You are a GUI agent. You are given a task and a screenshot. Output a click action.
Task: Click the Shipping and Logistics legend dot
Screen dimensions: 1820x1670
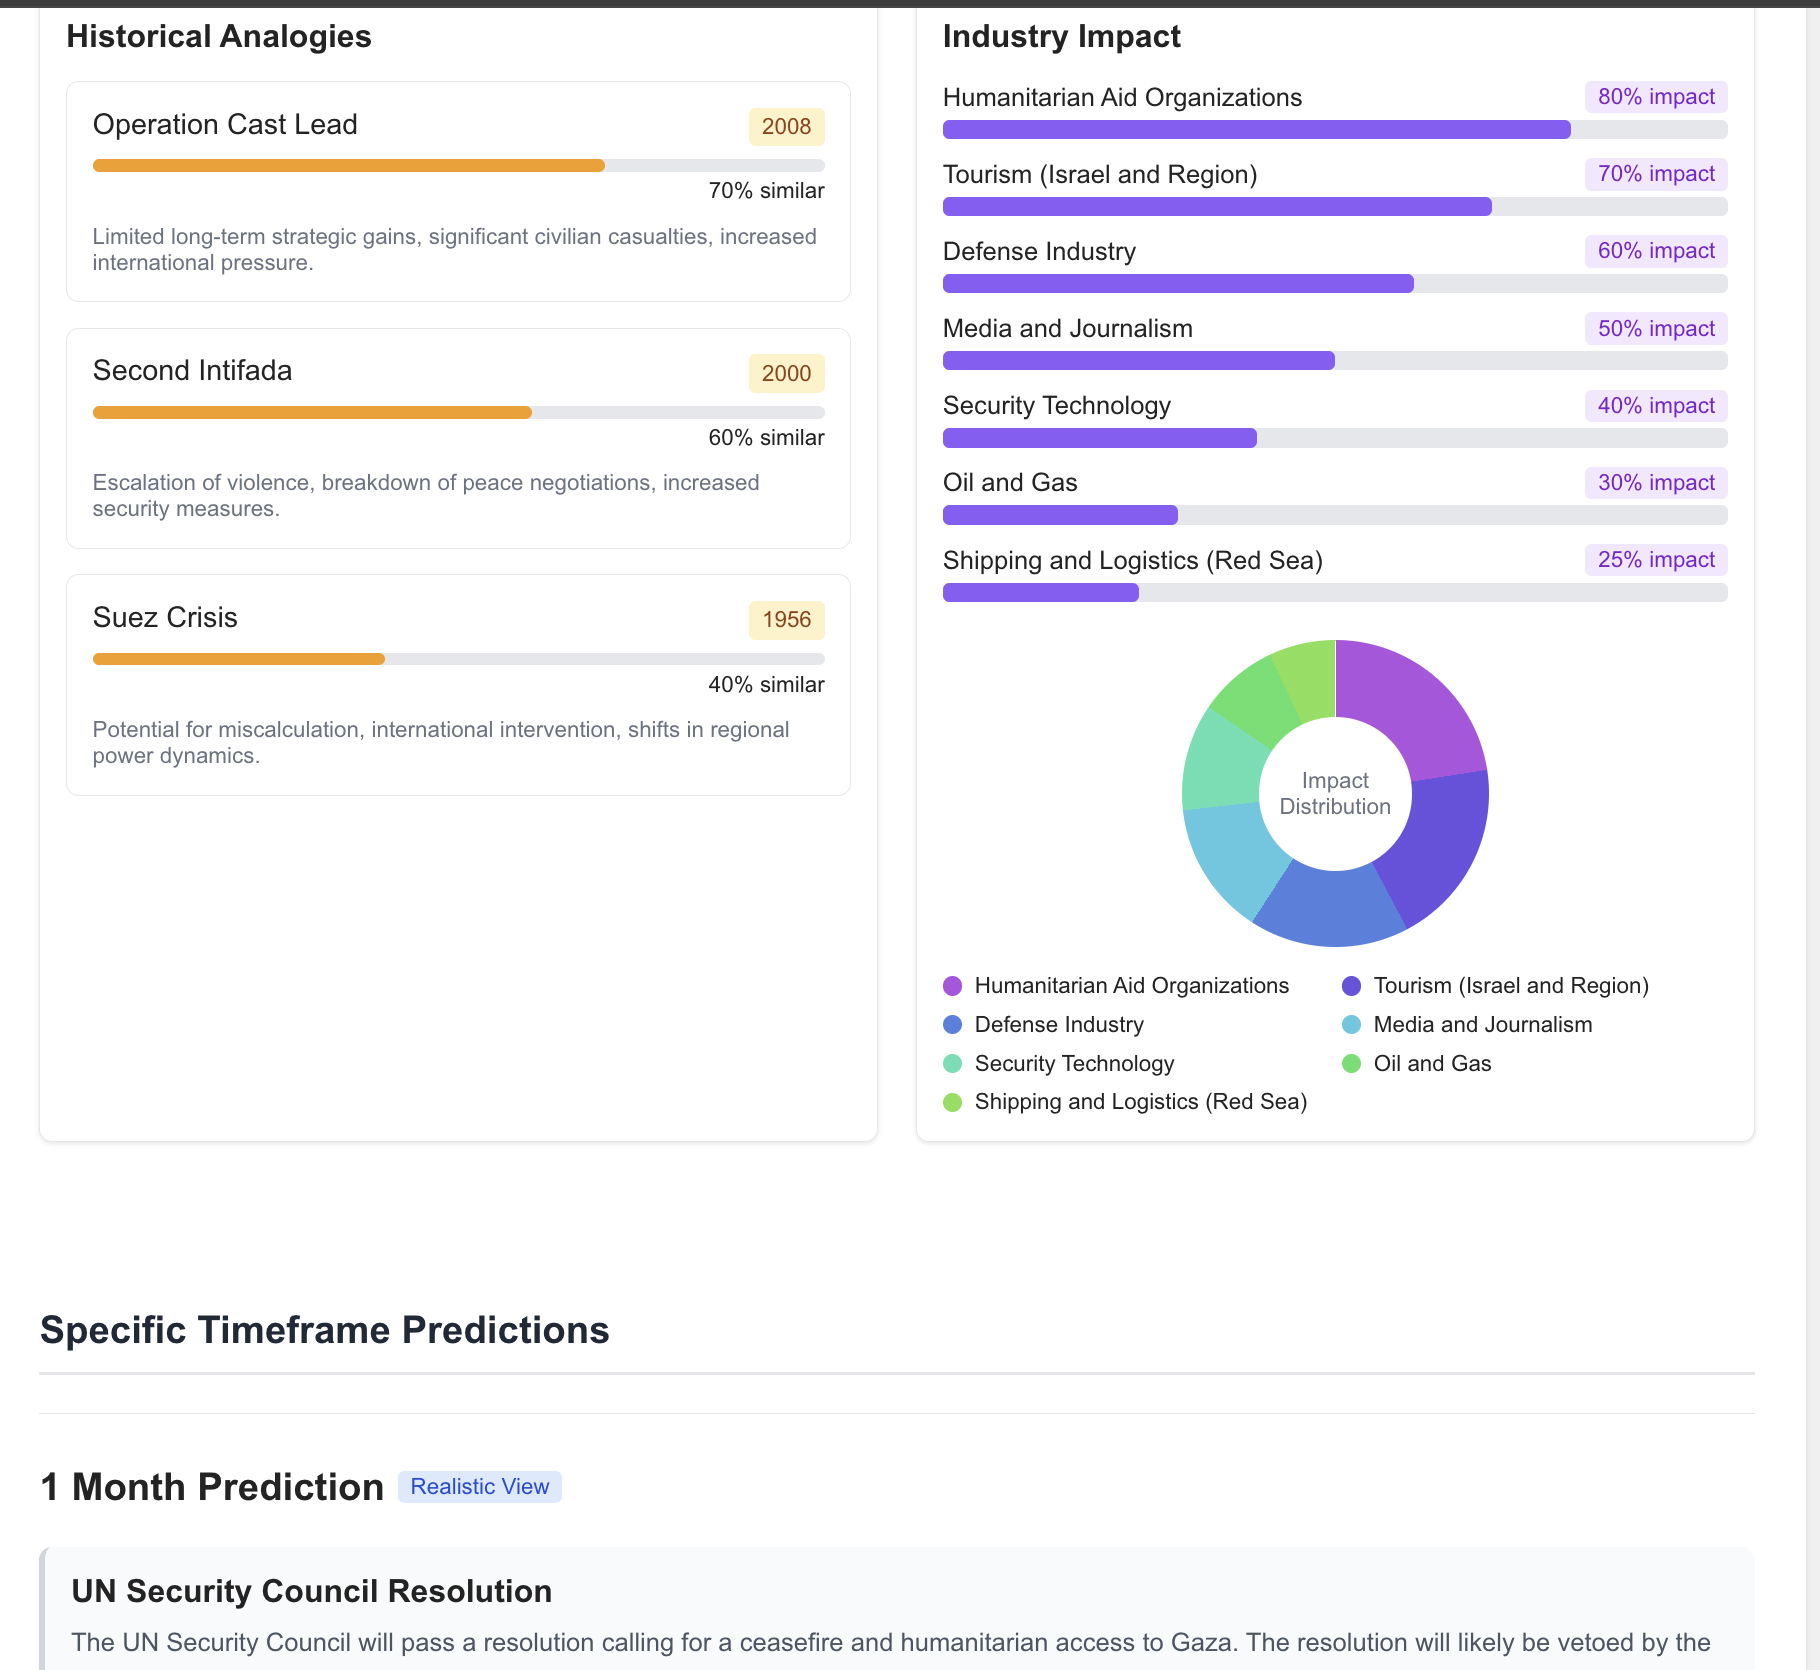[x=952, y=1102]
